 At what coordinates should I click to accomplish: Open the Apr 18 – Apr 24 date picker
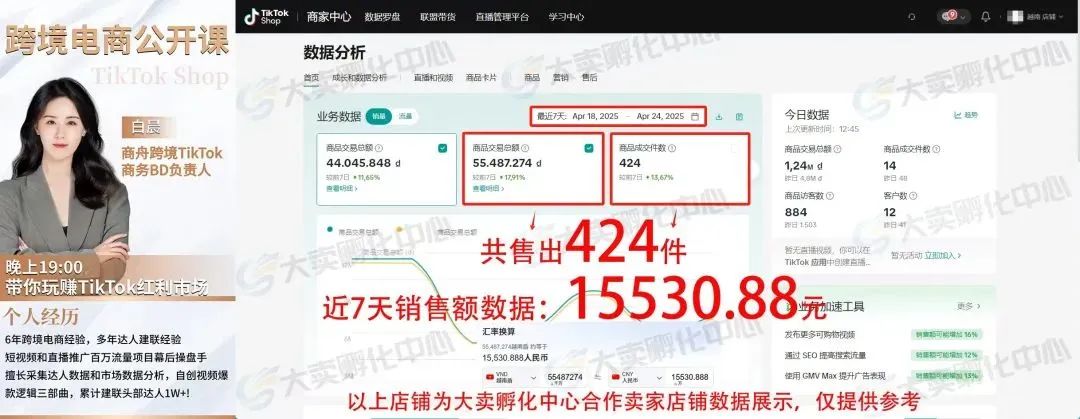pos(619,116)
